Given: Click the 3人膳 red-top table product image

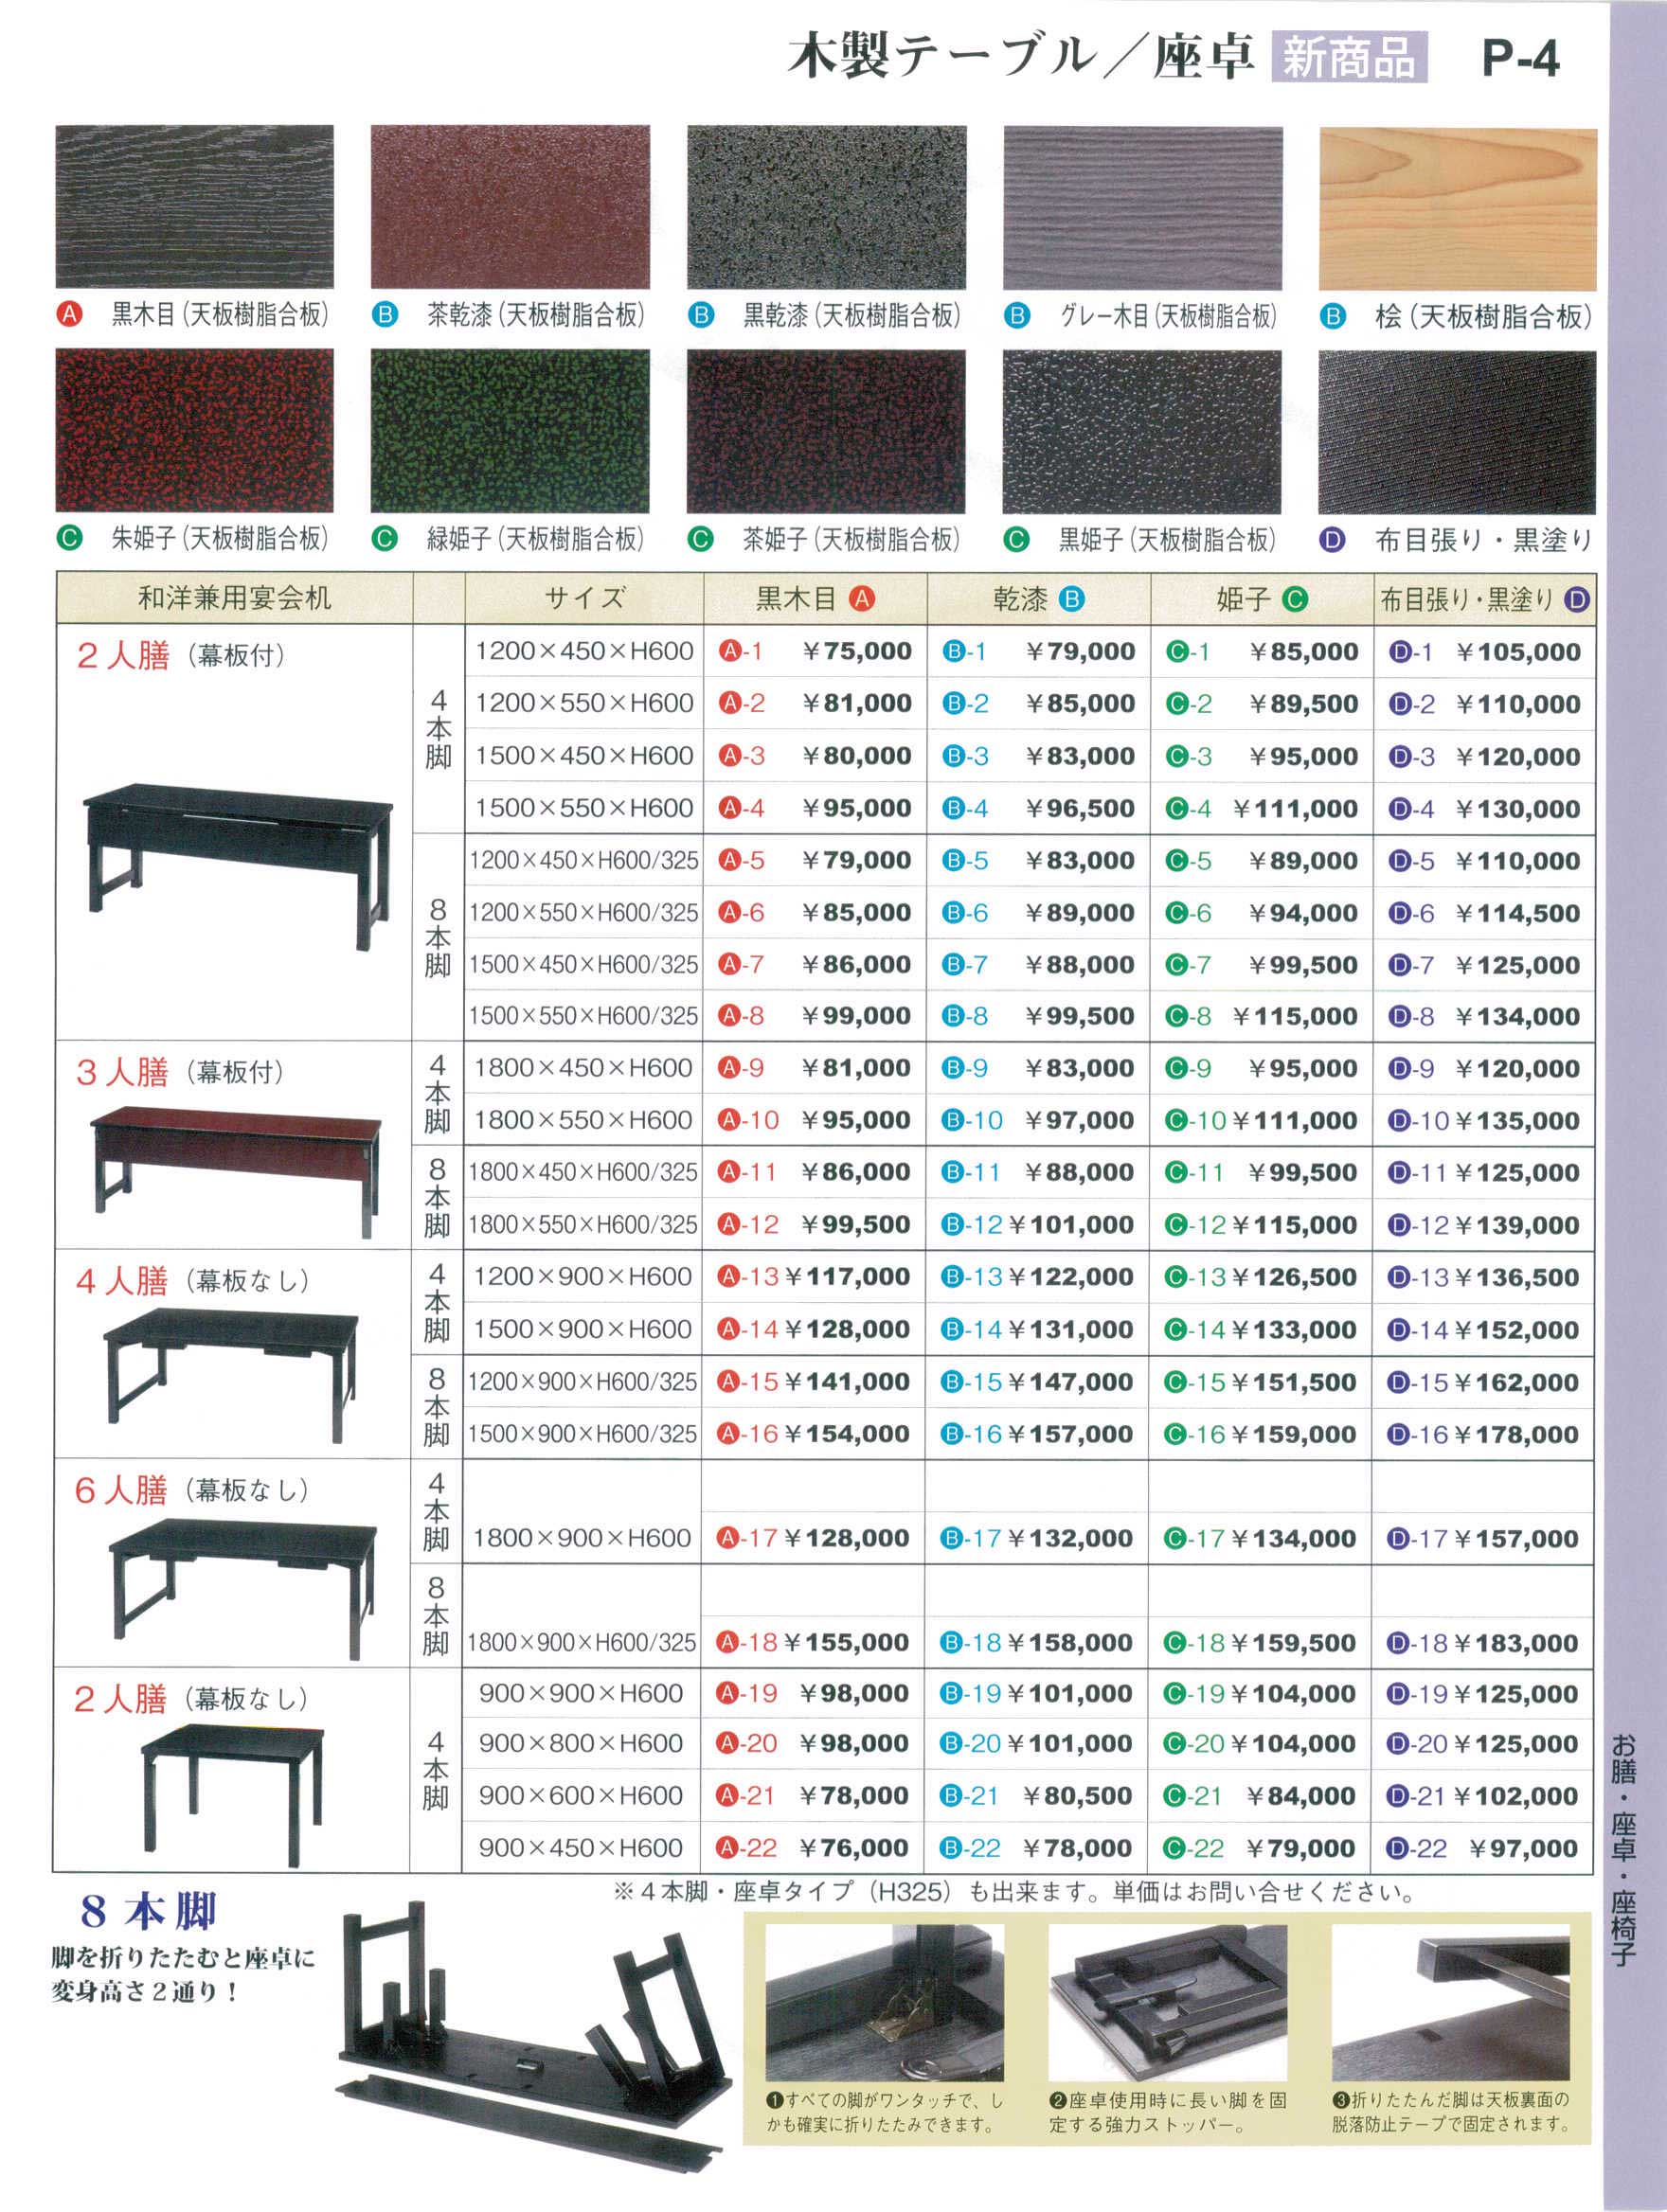Looking at the screenshot, I should (x=235, y=1166).
